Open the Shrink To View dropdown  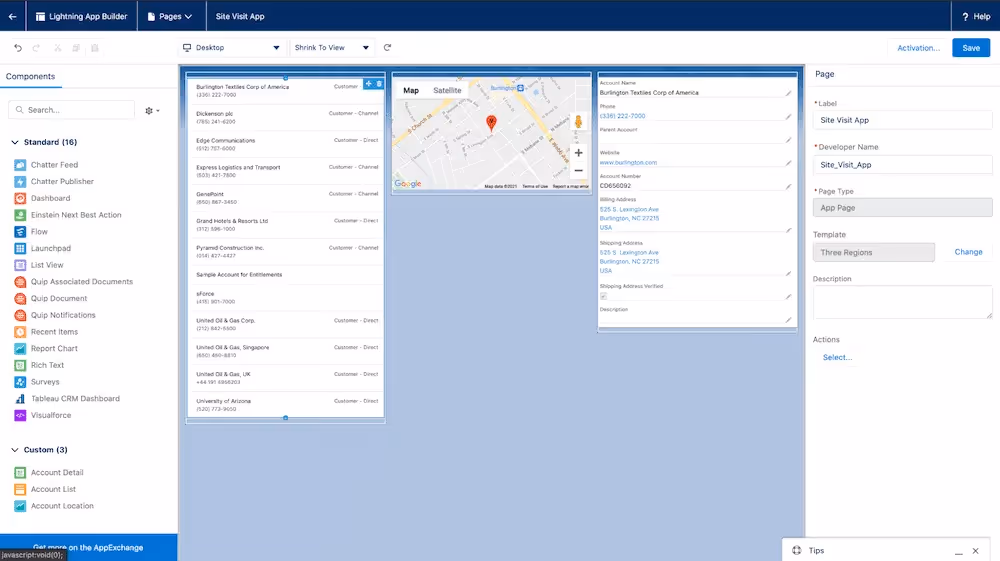332,48
